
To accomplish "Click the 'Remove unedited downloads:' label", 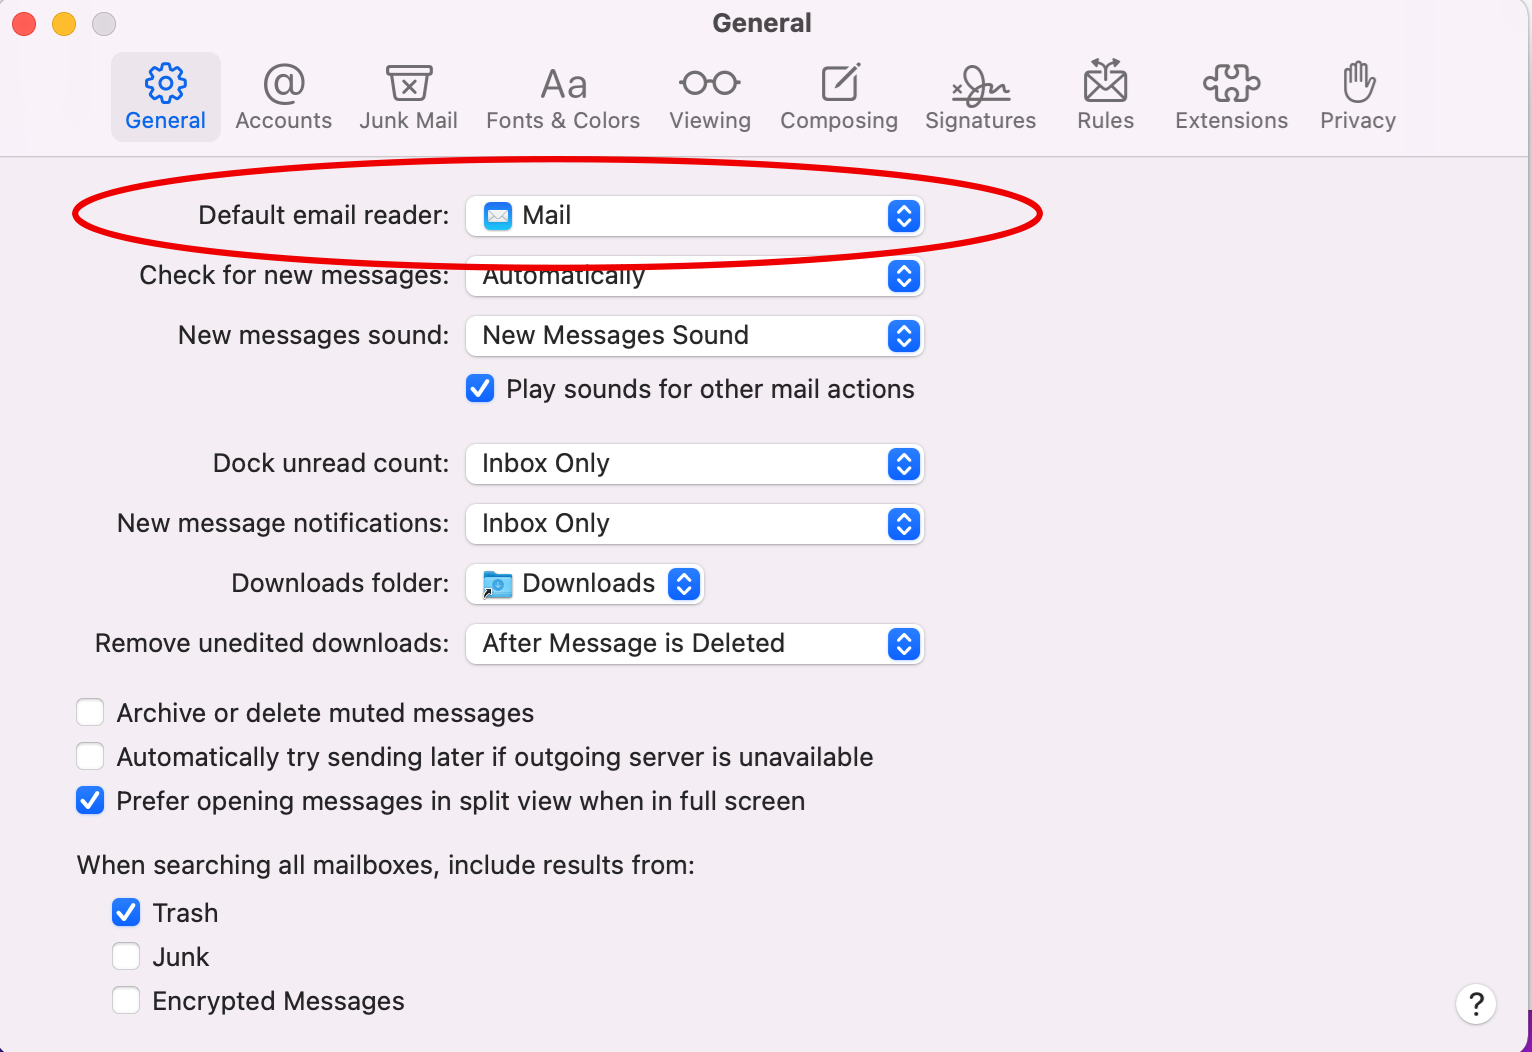I will pyautogui.click(x=272, y=643).
